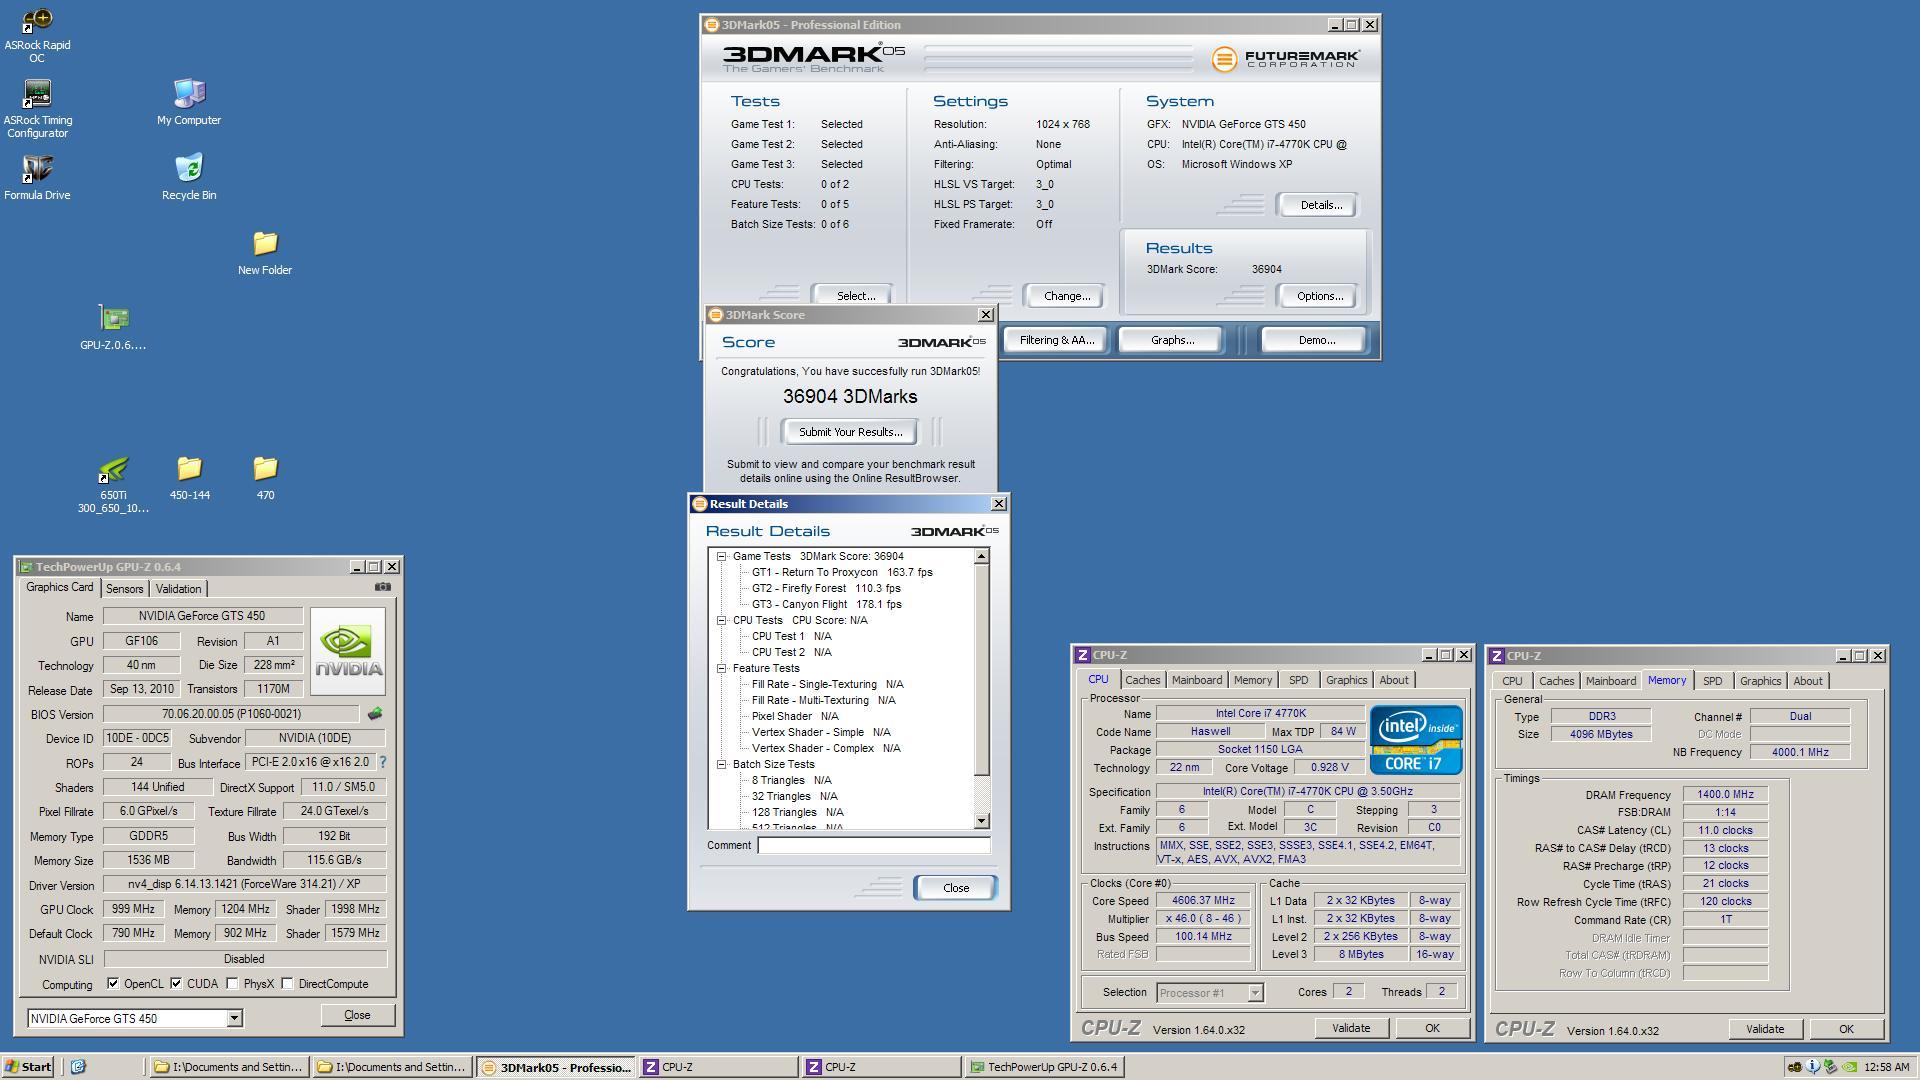This screenshot has width=1920, height=1080.
Task: Enable the DirectCompute checkbox
Action: [287, 984]
